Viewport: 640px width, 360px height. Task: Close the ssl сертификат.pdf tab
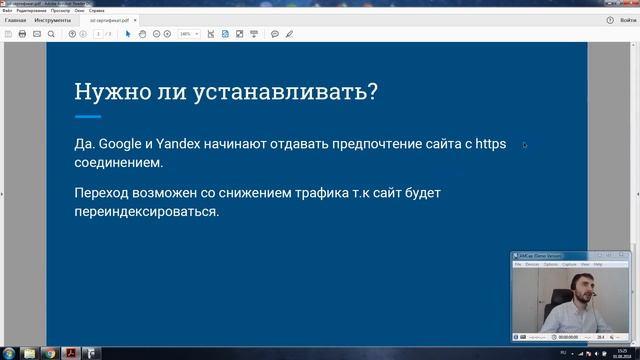pyautogui.click(x=135, y=20)
